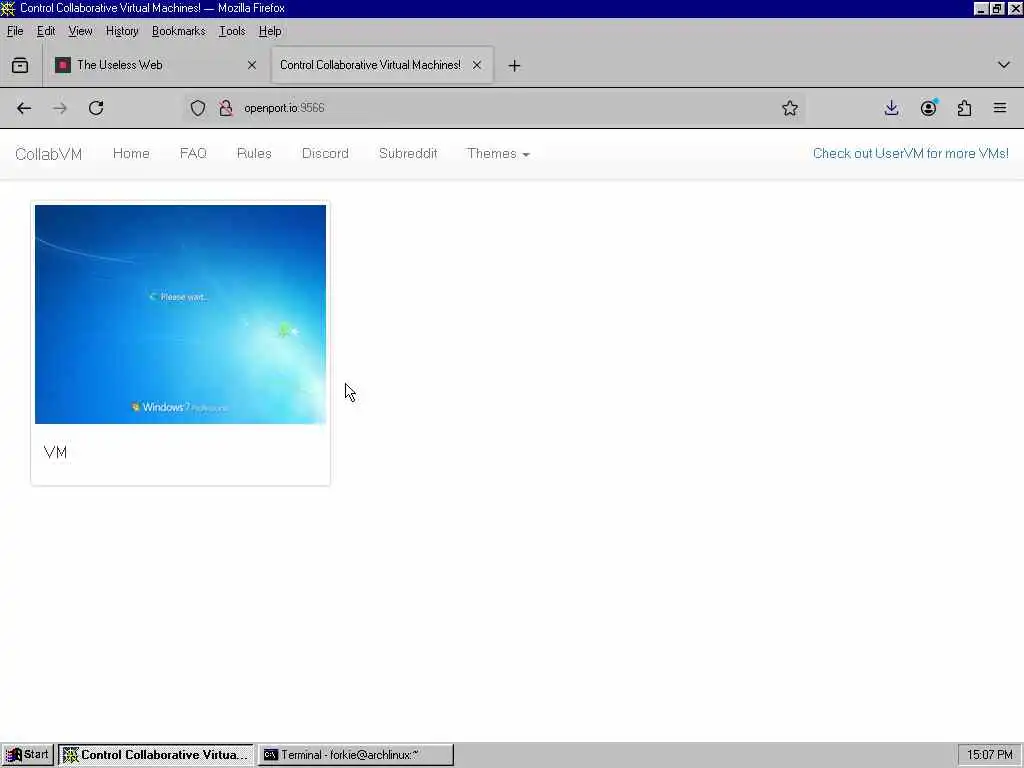Open the Bookmarks menu

click(178, 31)
